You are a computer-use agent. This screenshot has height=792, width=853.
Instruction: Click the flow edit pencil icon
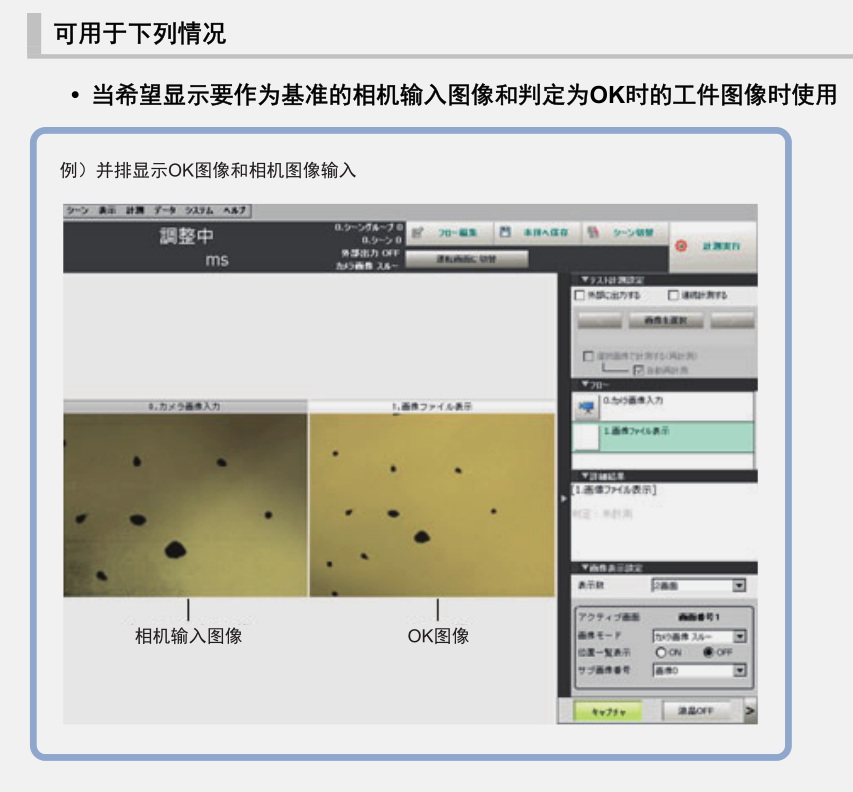pyautogui.click(x=418, y=233)
